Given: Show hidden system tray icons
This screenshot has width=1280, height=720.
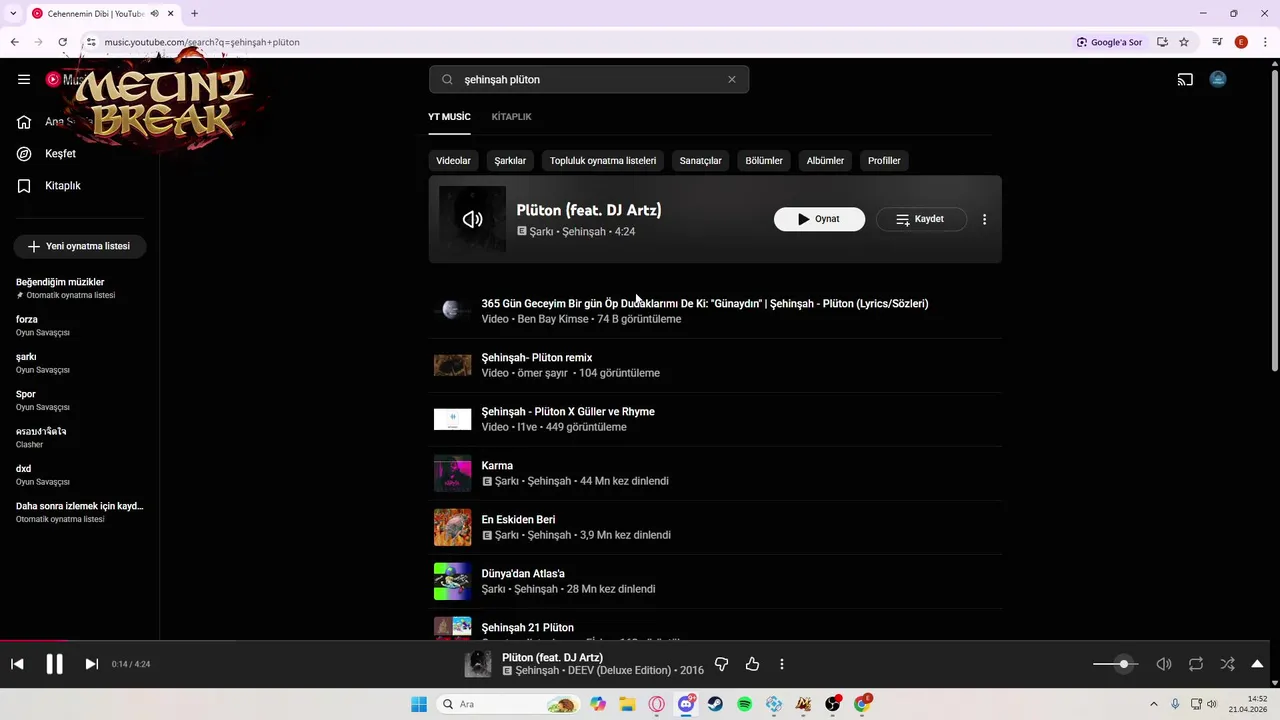Looking at the screenshot, I should (x=1153, y=704).
